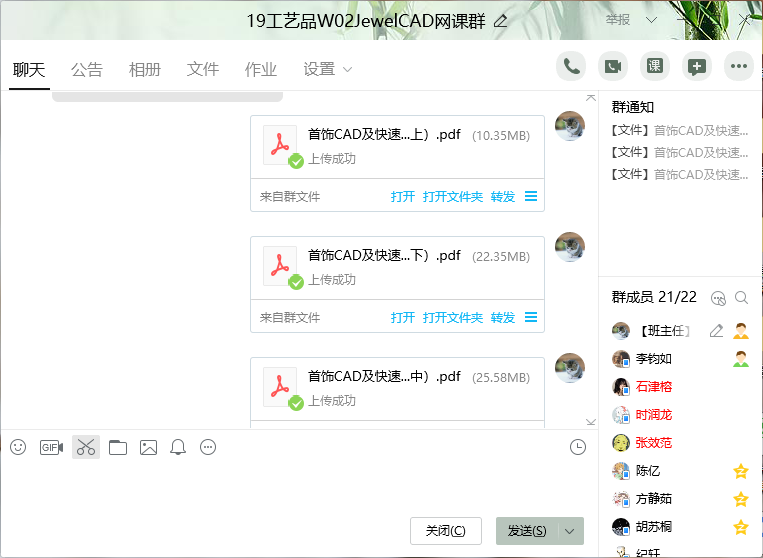Viewport: 763px width, 558px height.
Task: Click 打开 on the 10.35MB file
Action: tap(402, 197)
